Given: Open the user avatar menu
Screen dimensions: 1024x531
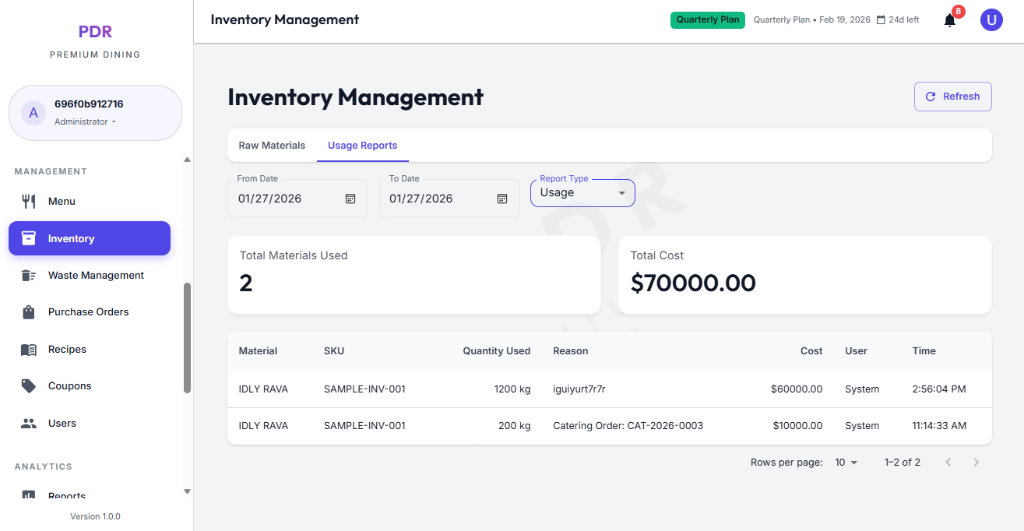Looking at the screenshot, I should click(991, 20).
